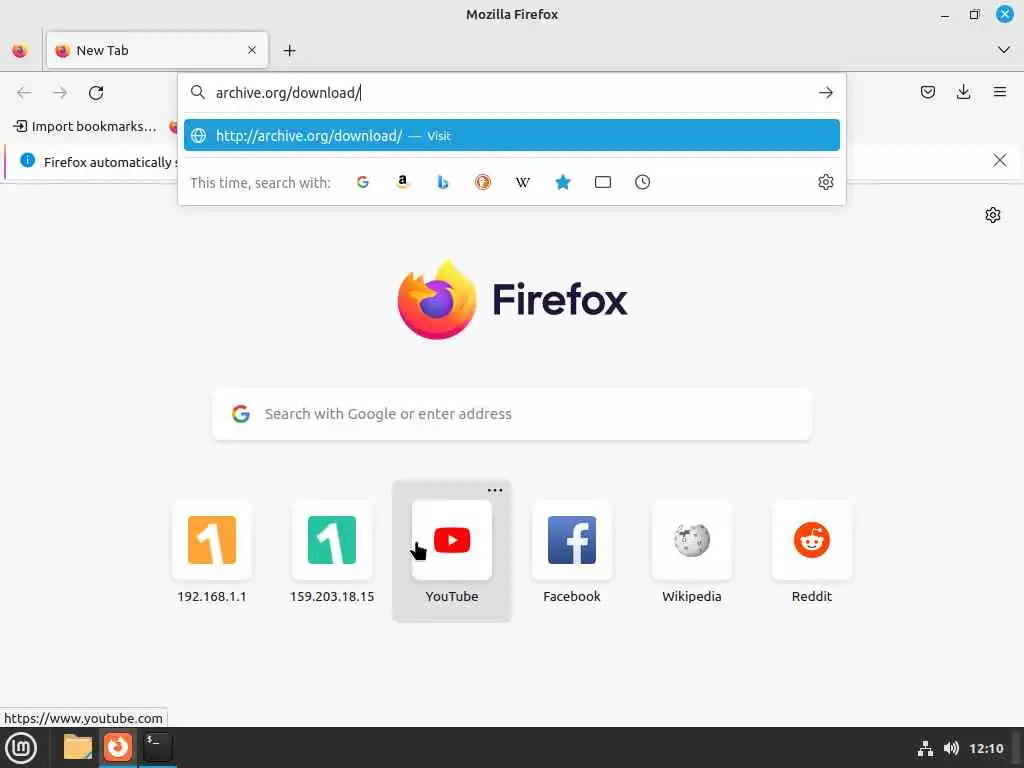Search bookmarks via the star icon
Viewport: 1024px width, 768px height.
coord(563,182)
